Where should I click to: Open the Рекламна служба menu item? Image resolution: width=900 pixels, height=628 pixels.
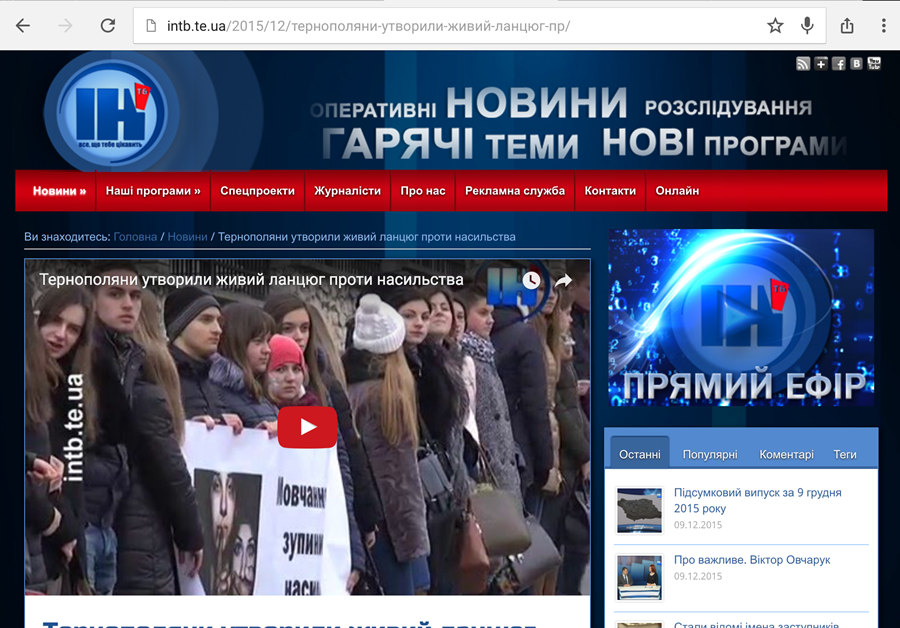[x=515, y=191]
